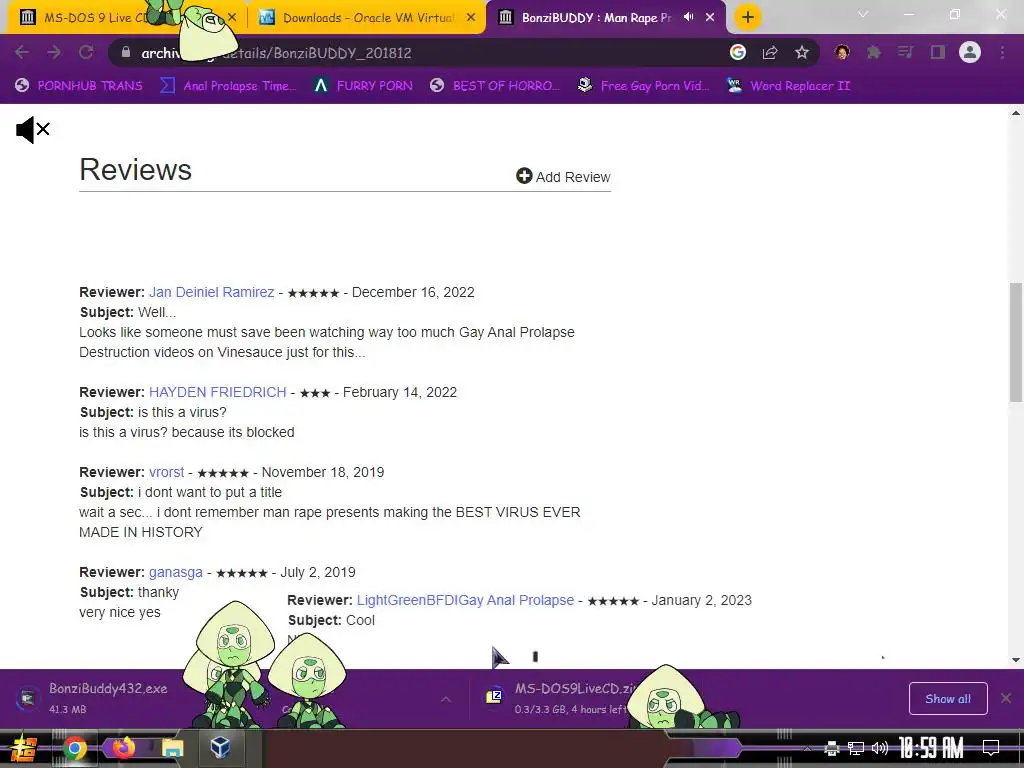Click the scrollbar up arrow
1024x768 pixels.
coord(1016,113)
